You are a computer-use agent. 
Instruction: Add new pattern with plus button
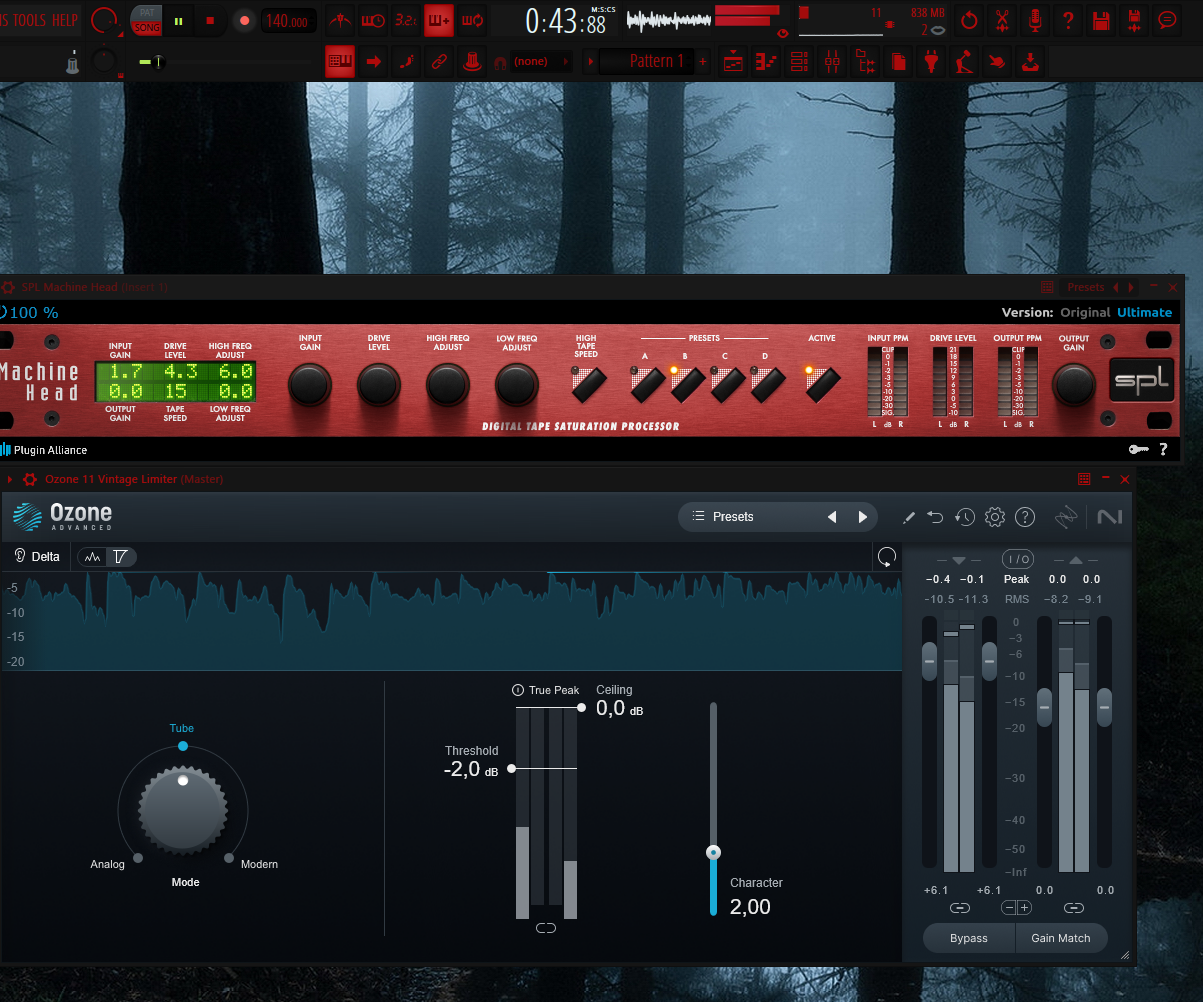click(x=703, y=62)
